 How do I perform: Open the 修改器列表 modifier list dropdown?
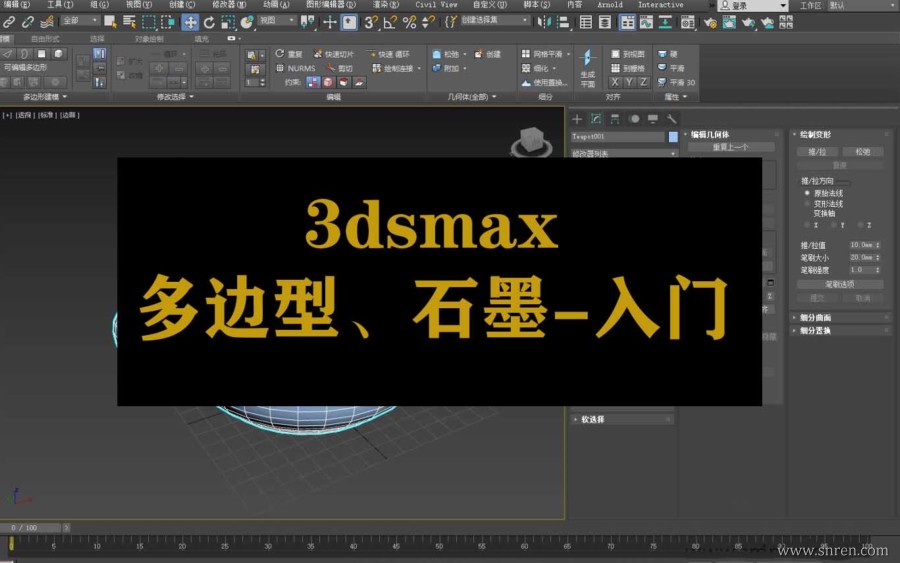(x=624, y=154)
